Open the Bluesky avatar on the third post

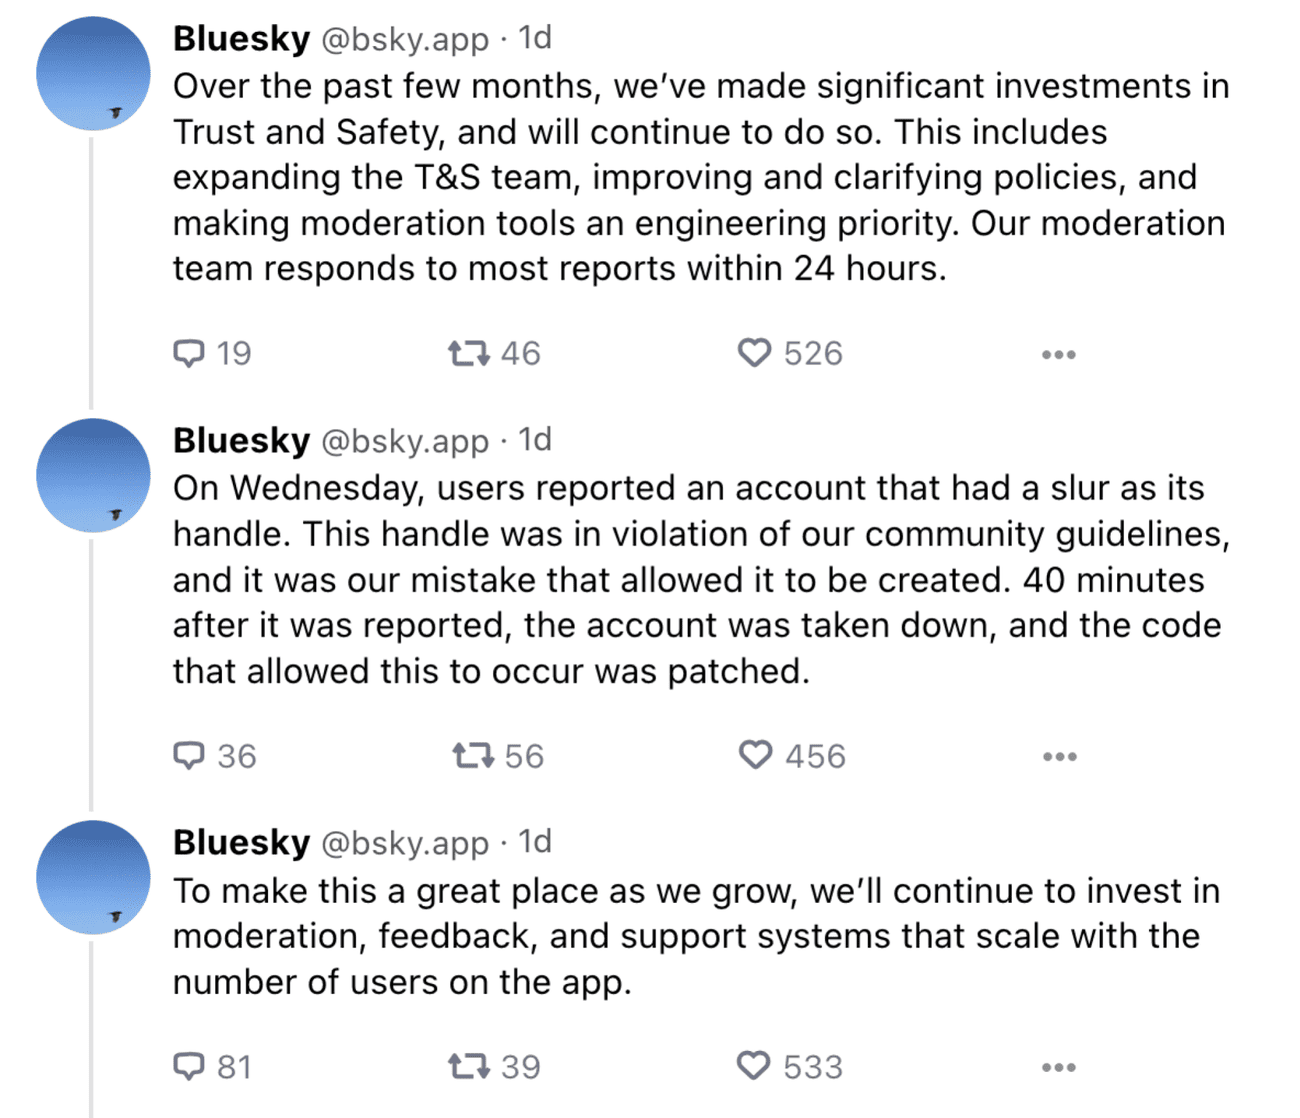[93, 877]
